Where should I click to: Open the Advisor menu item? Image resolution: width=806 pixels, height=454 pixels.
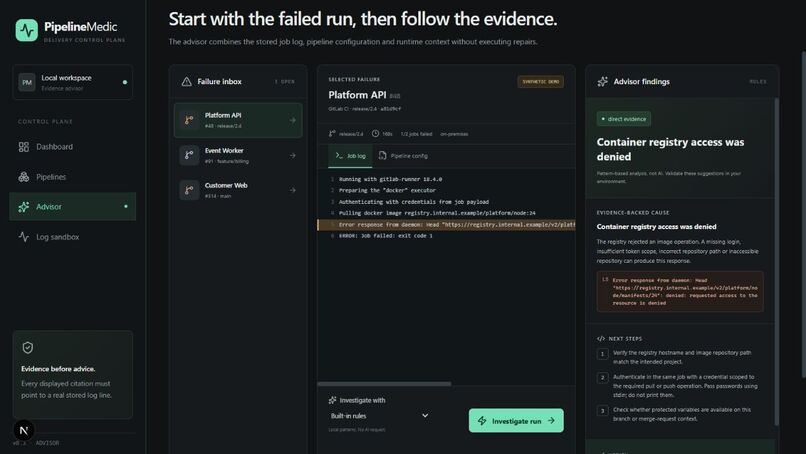pos(72,207)
